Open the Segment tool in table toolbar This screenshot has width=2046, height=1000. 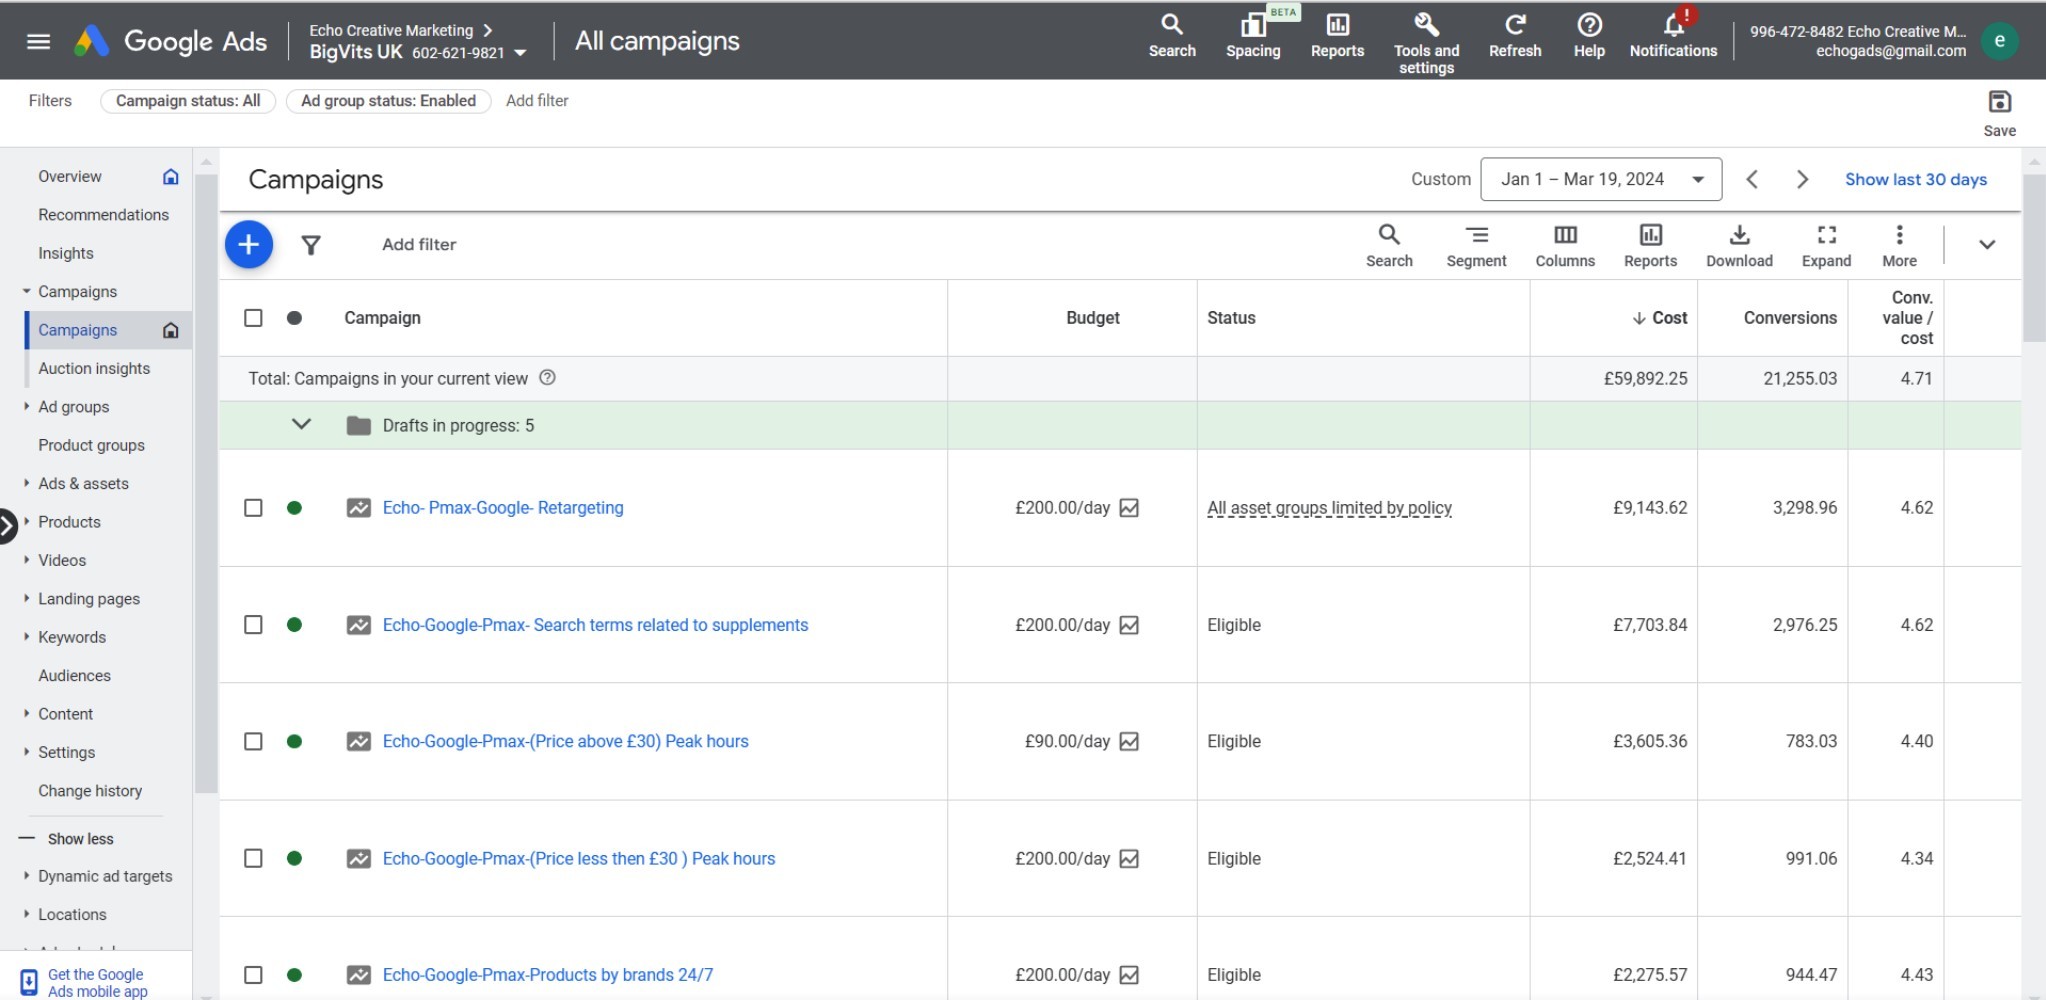(x=1476, y=245)
